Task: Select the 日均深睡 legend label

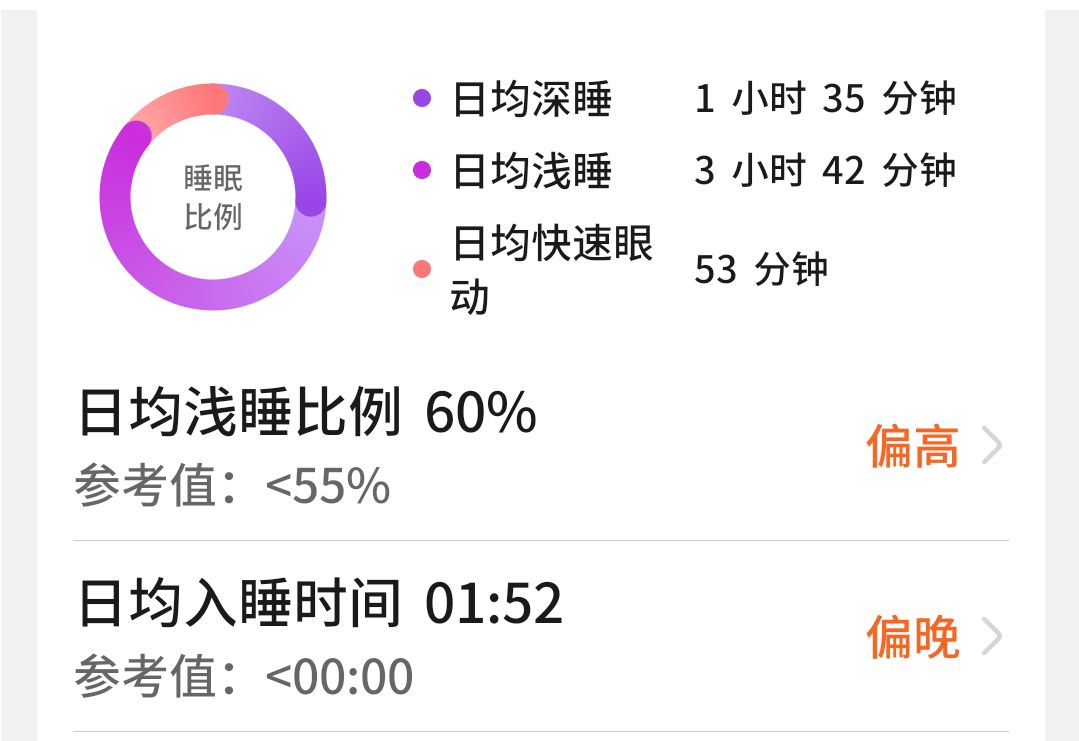Action: tap(532, 99)
